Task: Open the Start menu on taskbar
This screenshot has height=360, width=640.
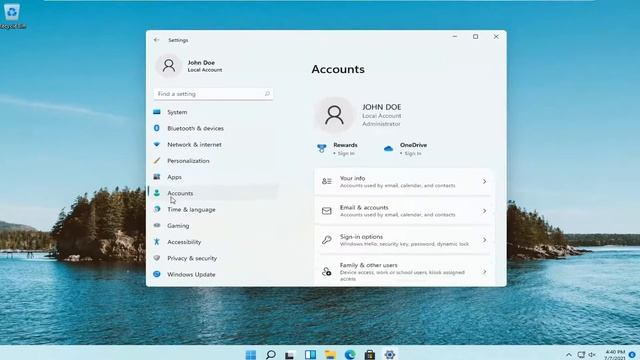Action: pos(251,354)
